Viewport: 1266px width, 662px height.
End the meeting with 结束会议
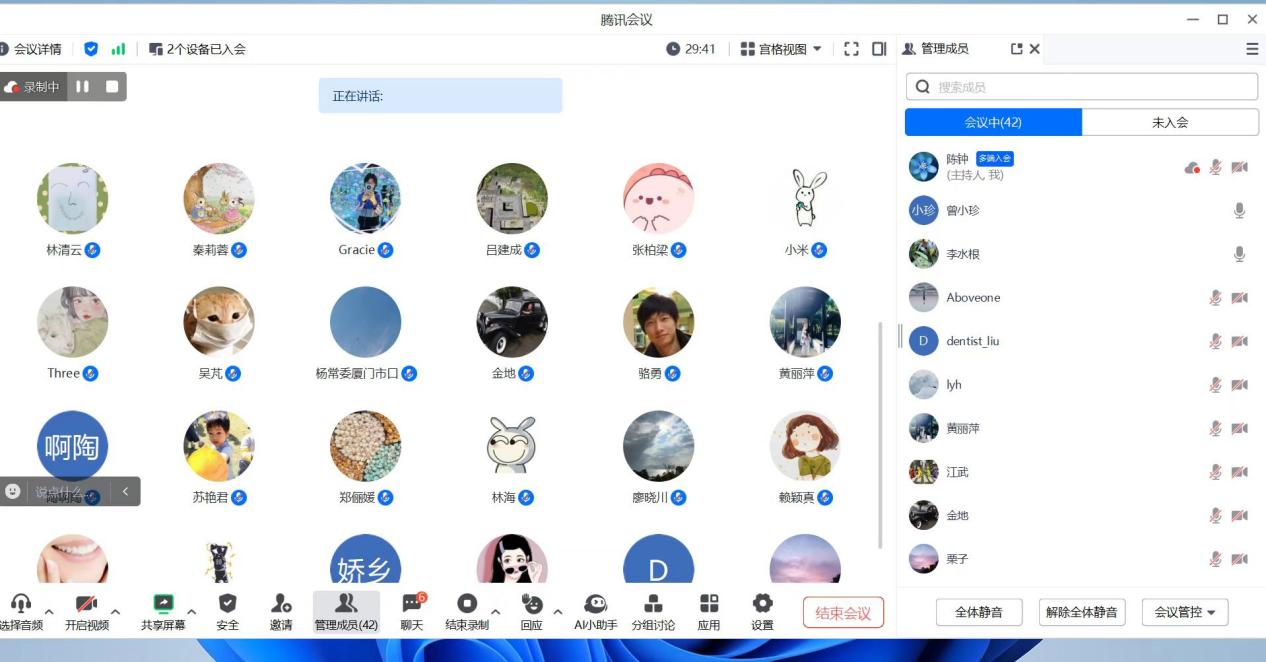pyautogui.click(x=843, y=613)
